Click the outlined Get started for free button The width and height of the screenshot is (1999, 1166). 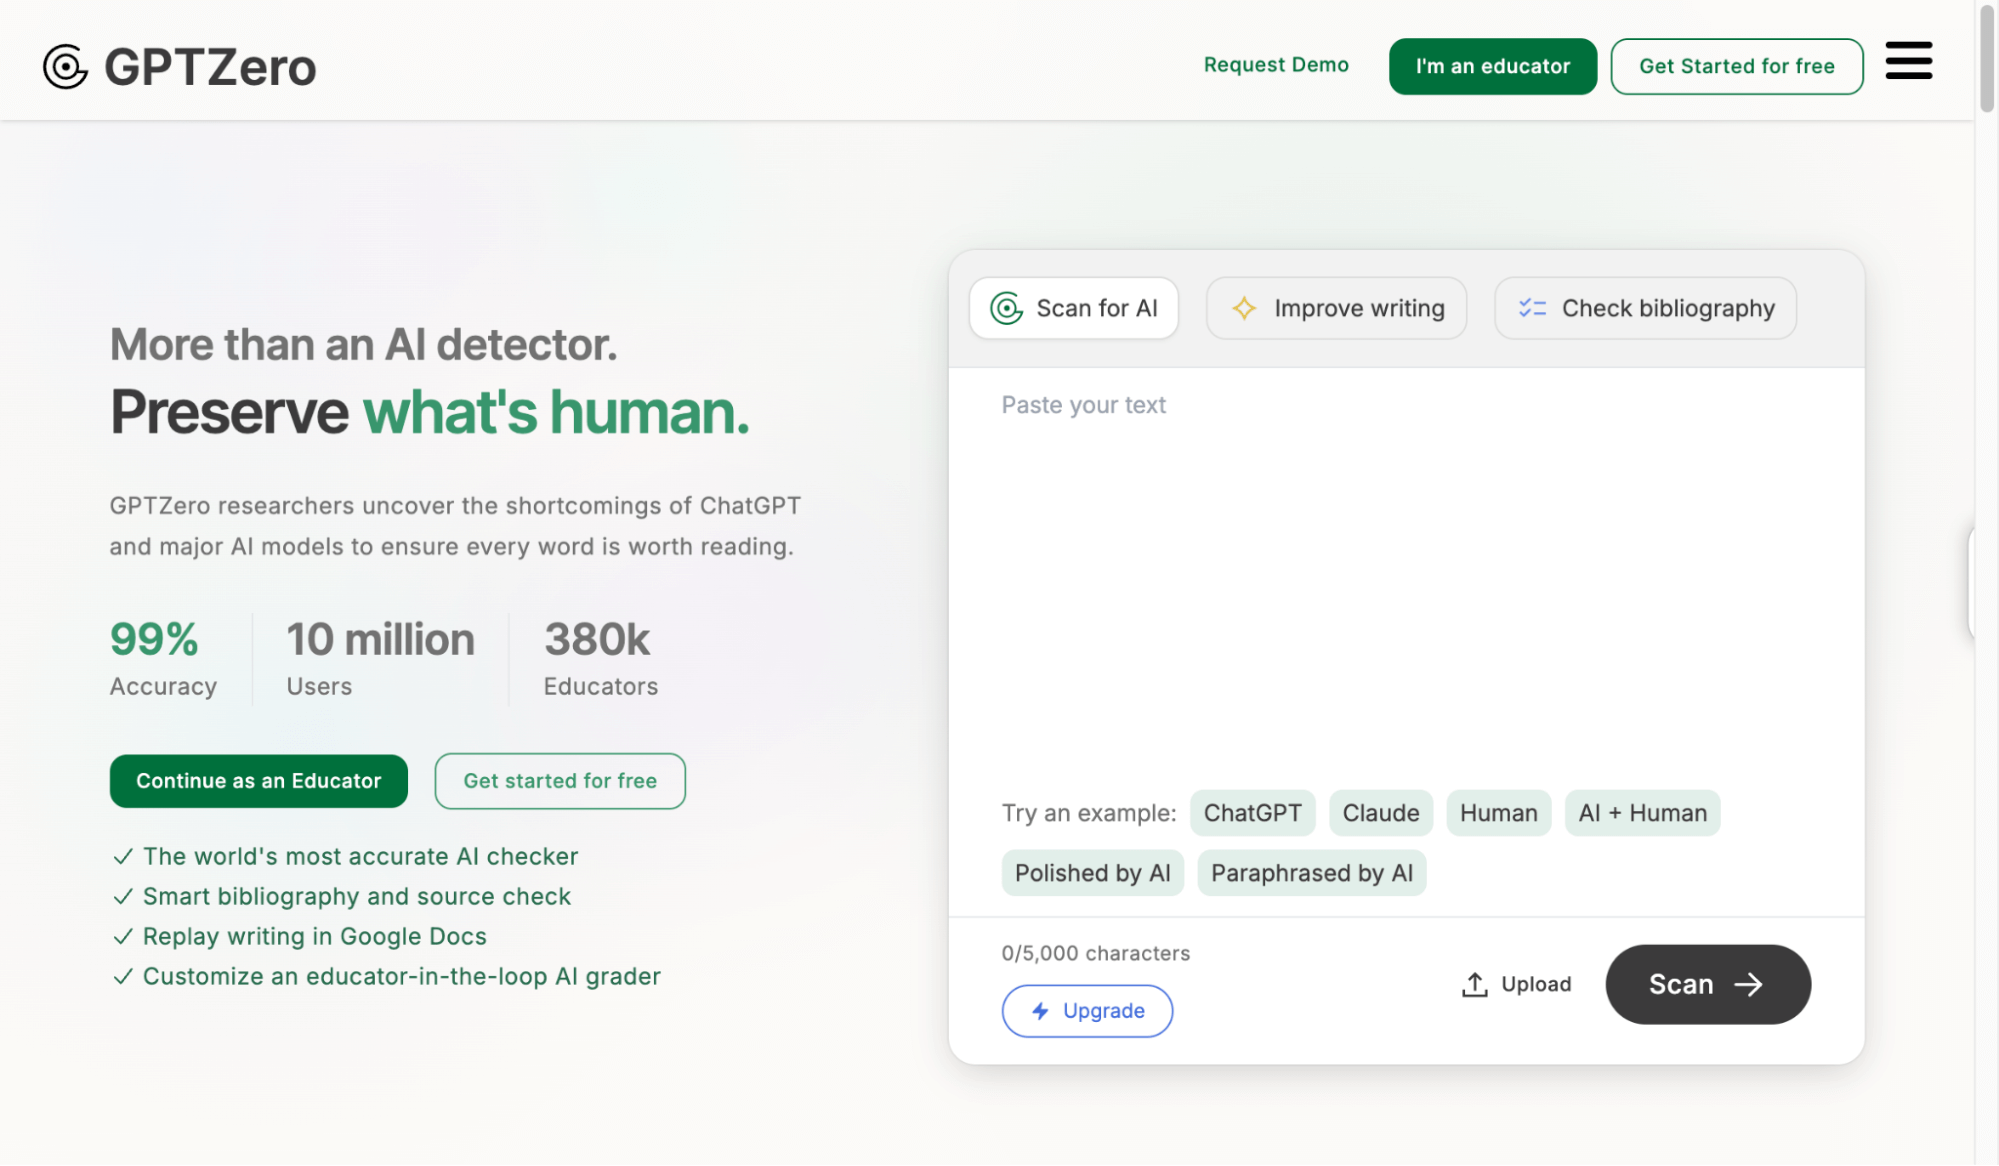click(x=560, y=781)
